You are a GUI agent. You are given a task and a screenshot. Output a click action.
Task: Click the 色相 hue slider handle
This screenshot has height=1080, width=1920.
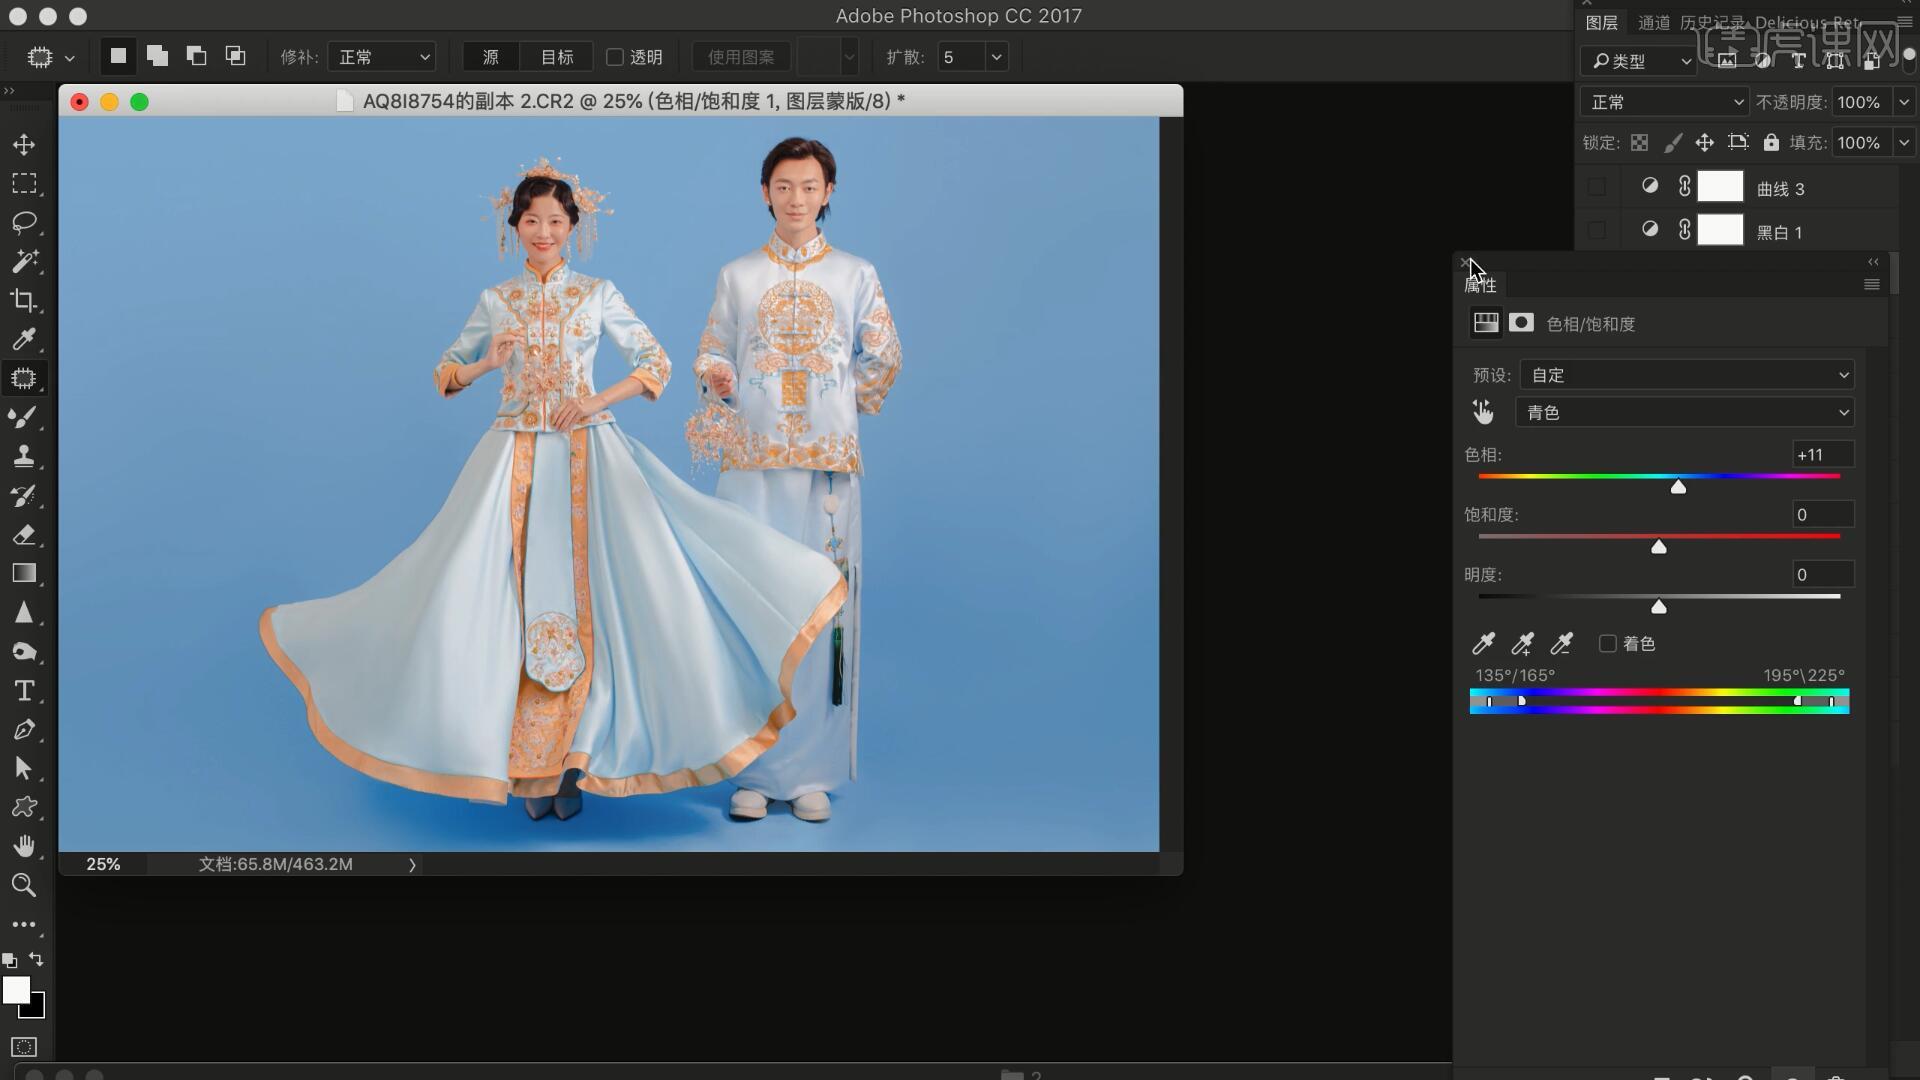pyautogui.click(x=1679, y=487)
